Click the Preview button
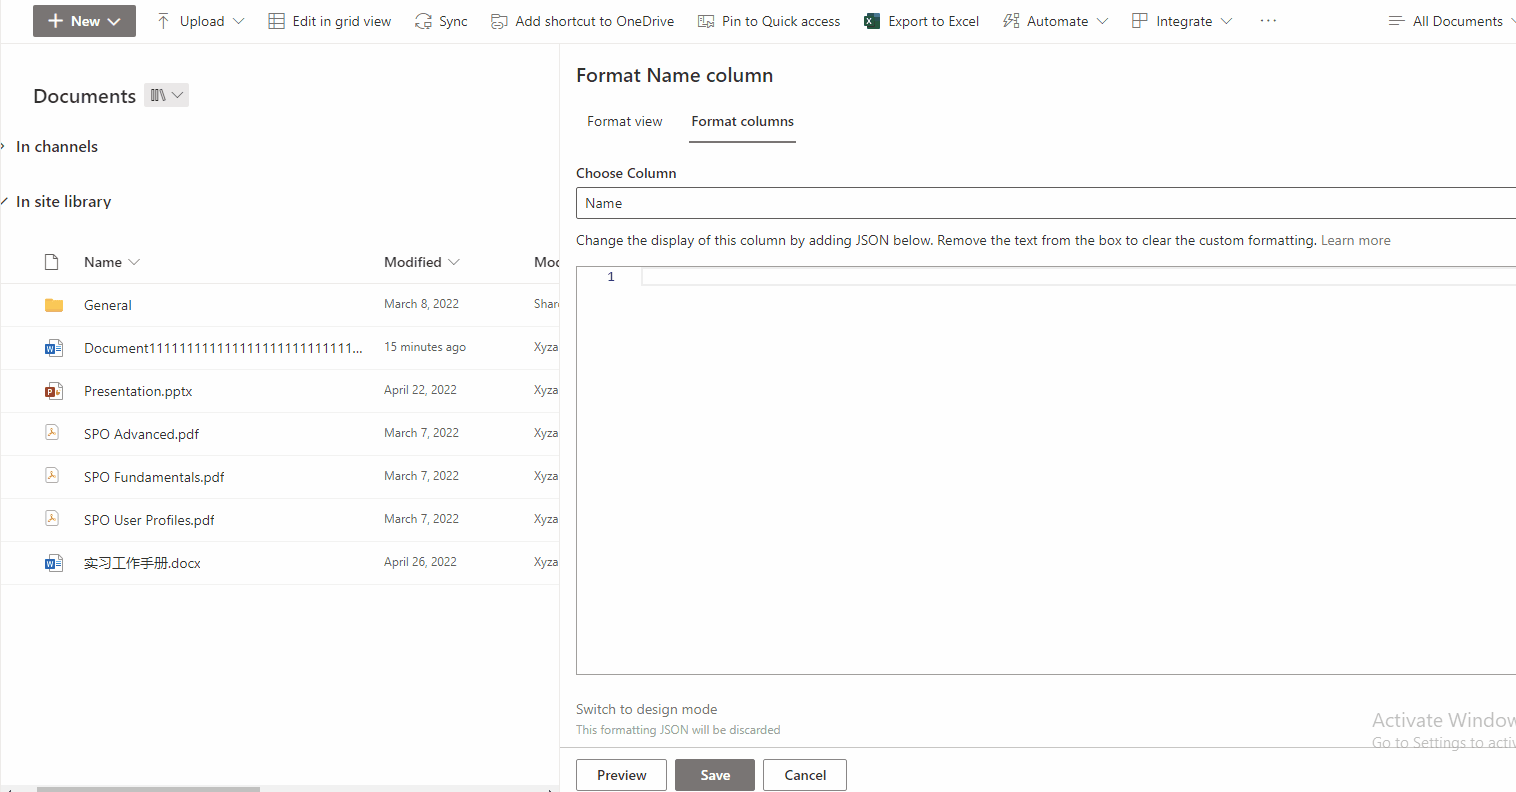 point(621,775)
